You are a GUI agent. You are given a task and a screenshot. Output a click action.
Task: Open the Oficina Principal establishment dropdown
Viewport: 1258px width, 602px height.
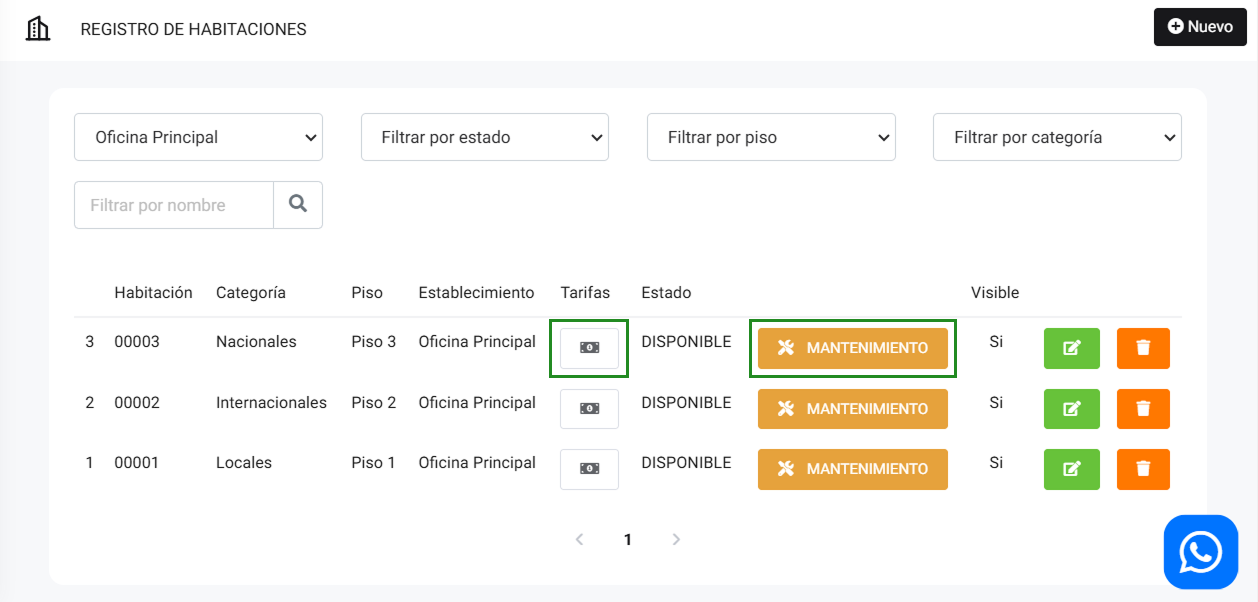pyautogui.click(x=198, y=137)
